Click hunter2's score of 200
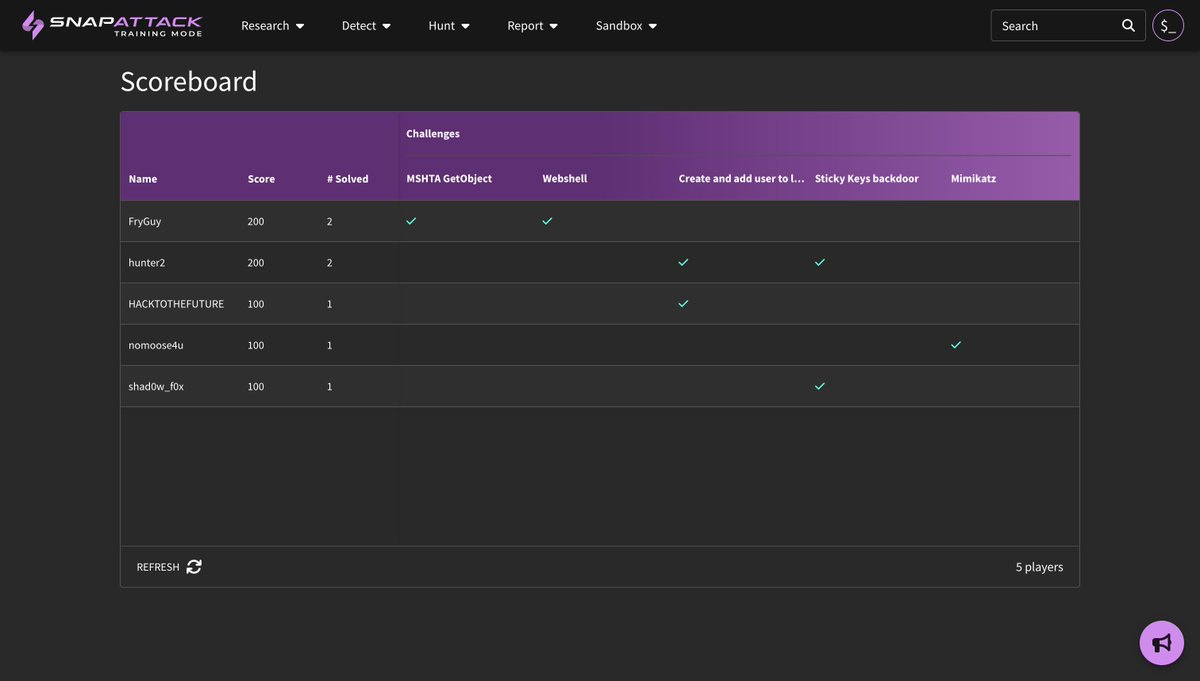The height and width of the screenshot is (681, 1200). click(256, 262)
